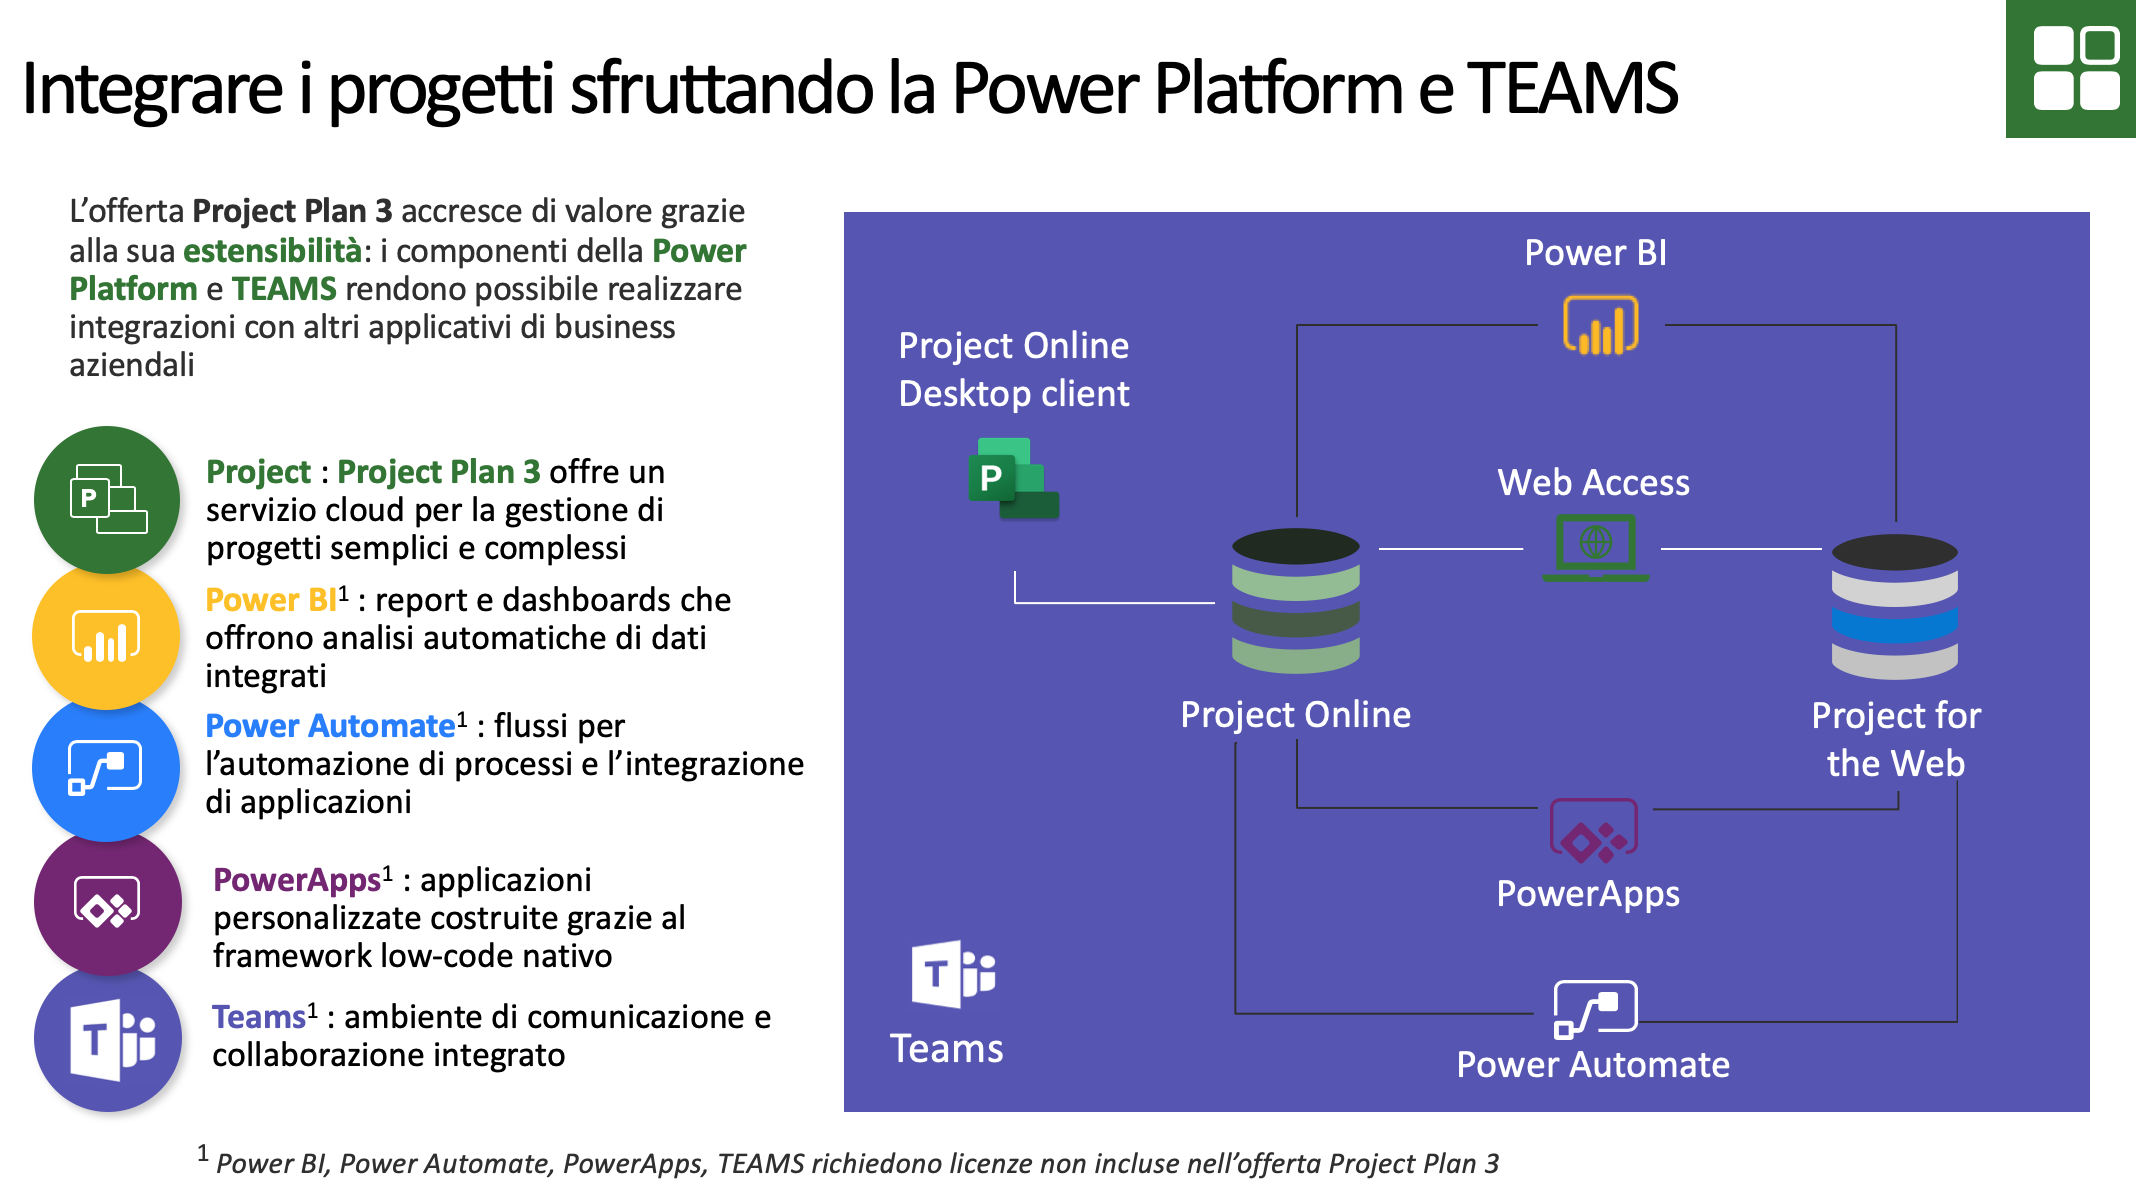
Task: Click the 'Project Online Desktop client' label
Action: click(x=1013, y=369)
